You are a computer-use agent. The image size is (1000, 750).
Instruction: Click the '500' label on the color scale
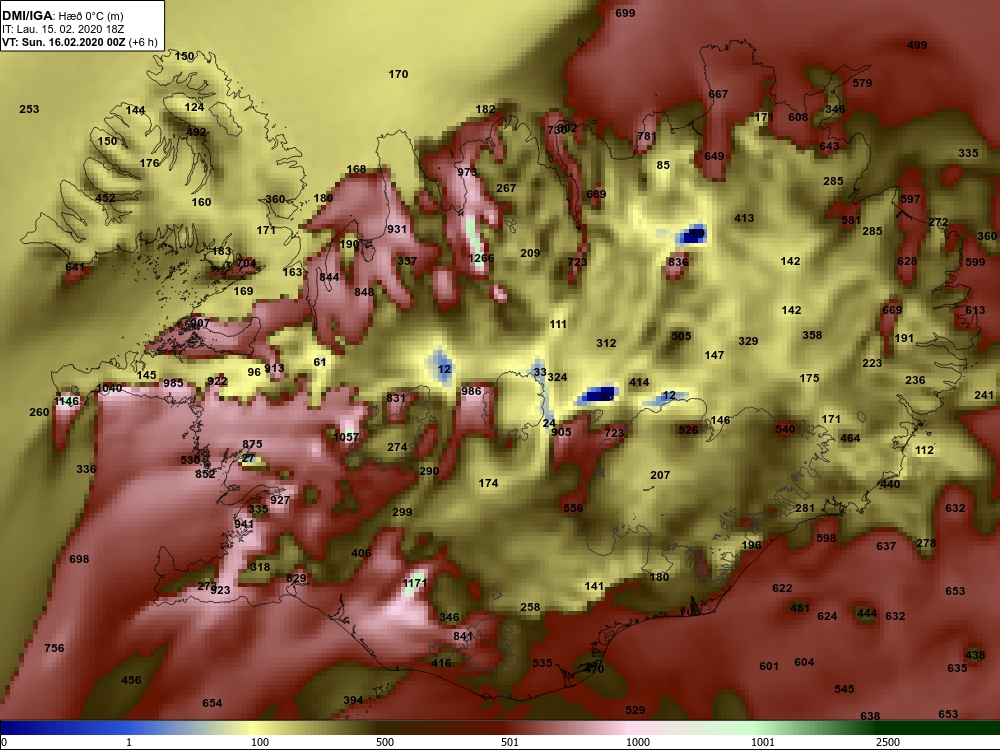[385, 742]
